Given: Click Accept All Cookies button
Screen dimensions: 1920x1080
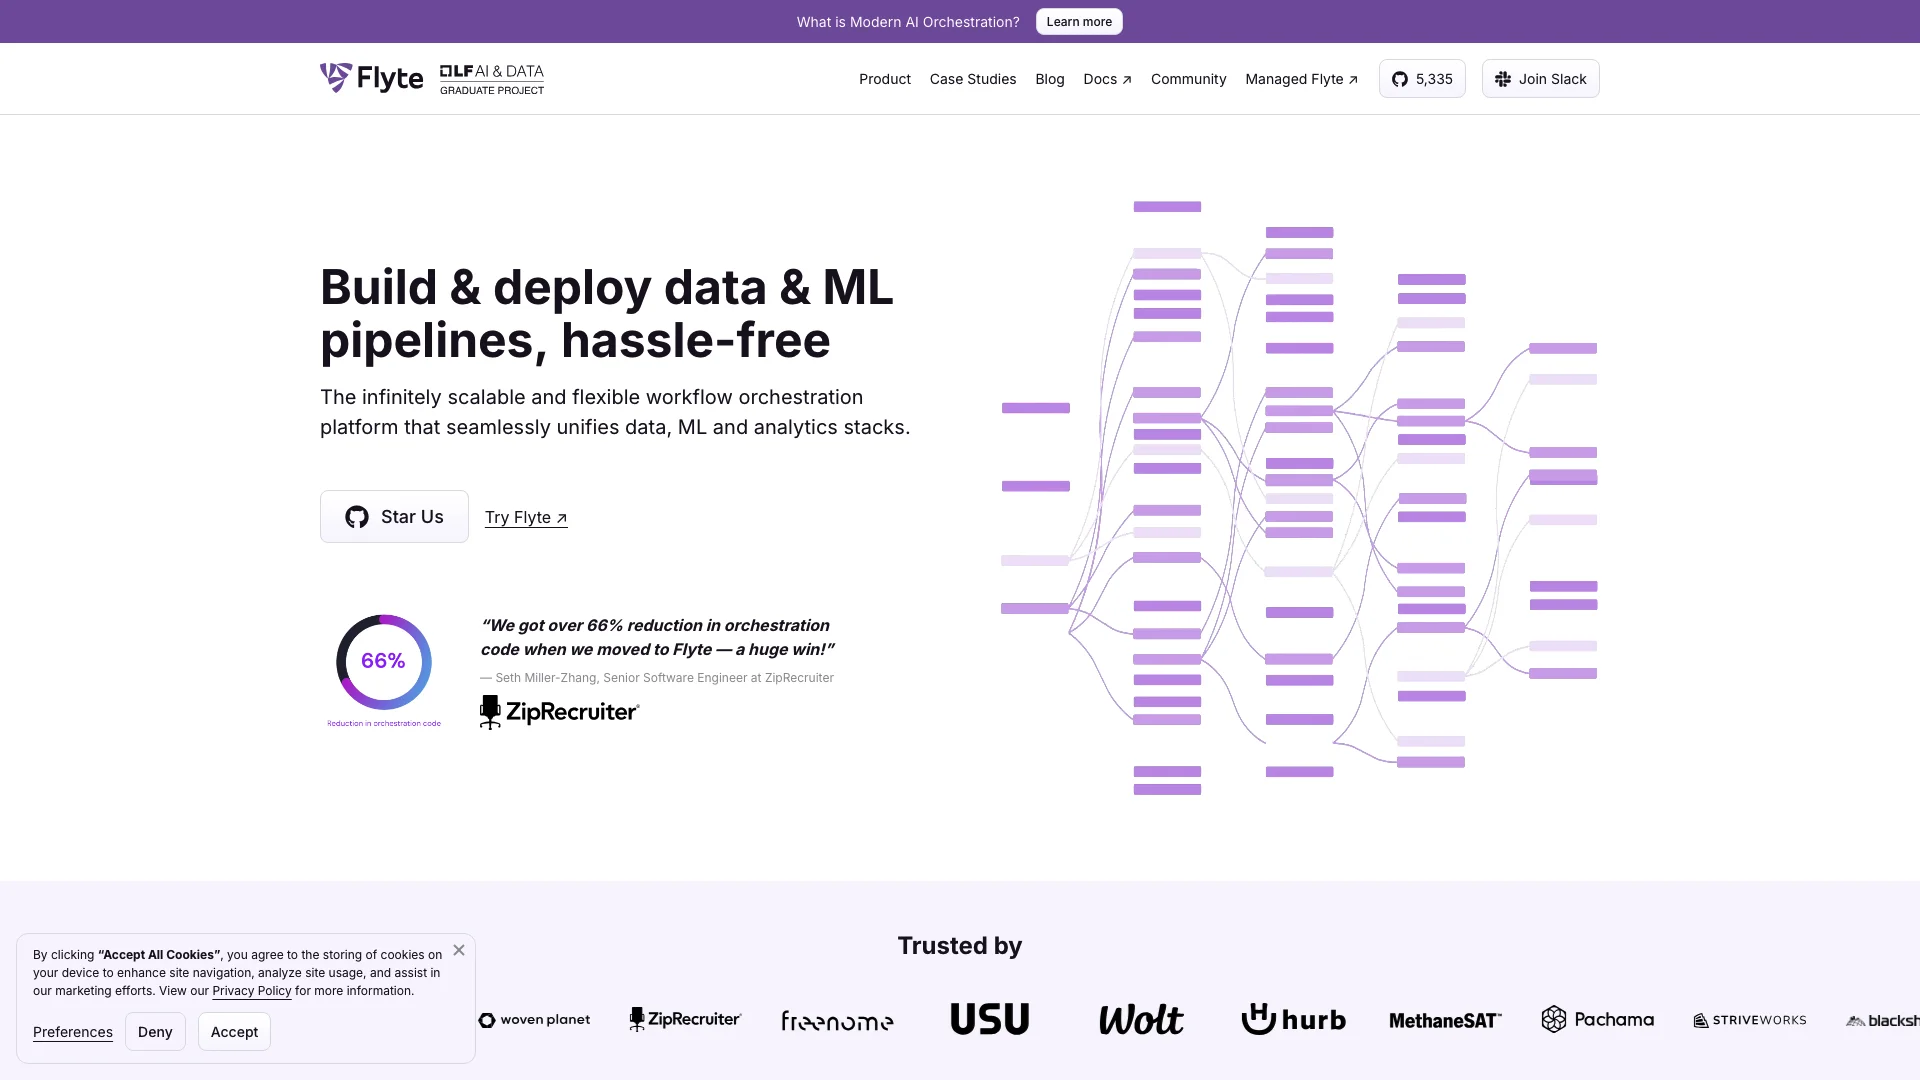Looking at the screenshot, I should pyautogui.click(x=235, y=1031).
